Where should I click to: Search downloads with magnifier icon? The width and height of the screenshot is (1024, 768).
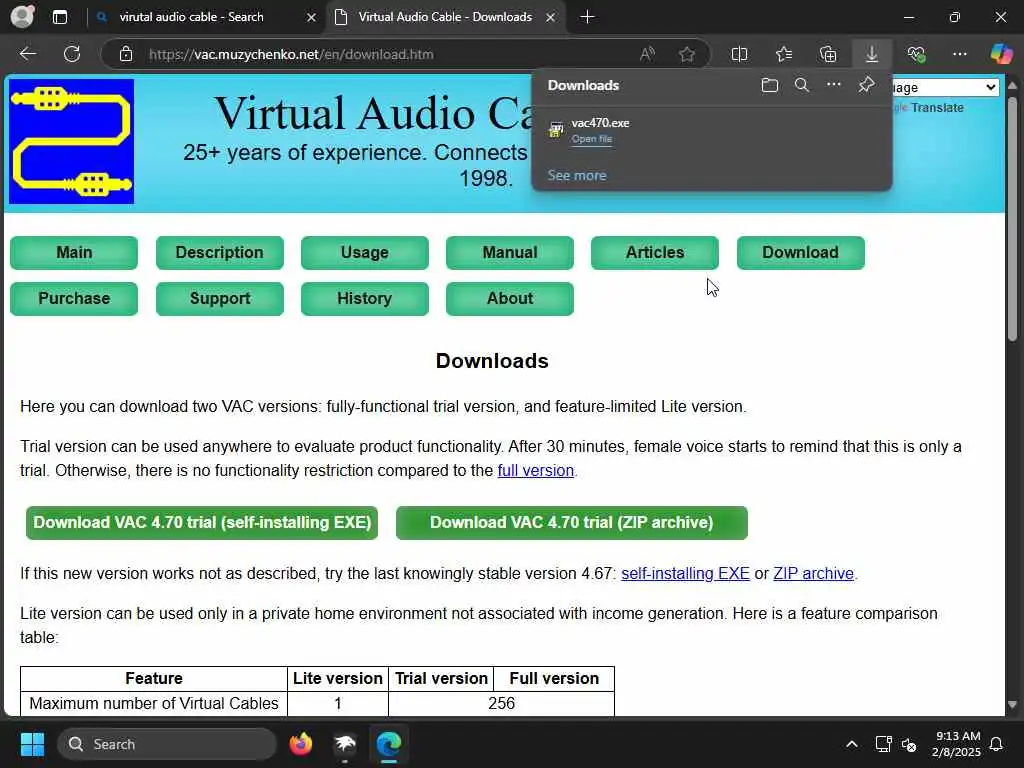[801, 85]
